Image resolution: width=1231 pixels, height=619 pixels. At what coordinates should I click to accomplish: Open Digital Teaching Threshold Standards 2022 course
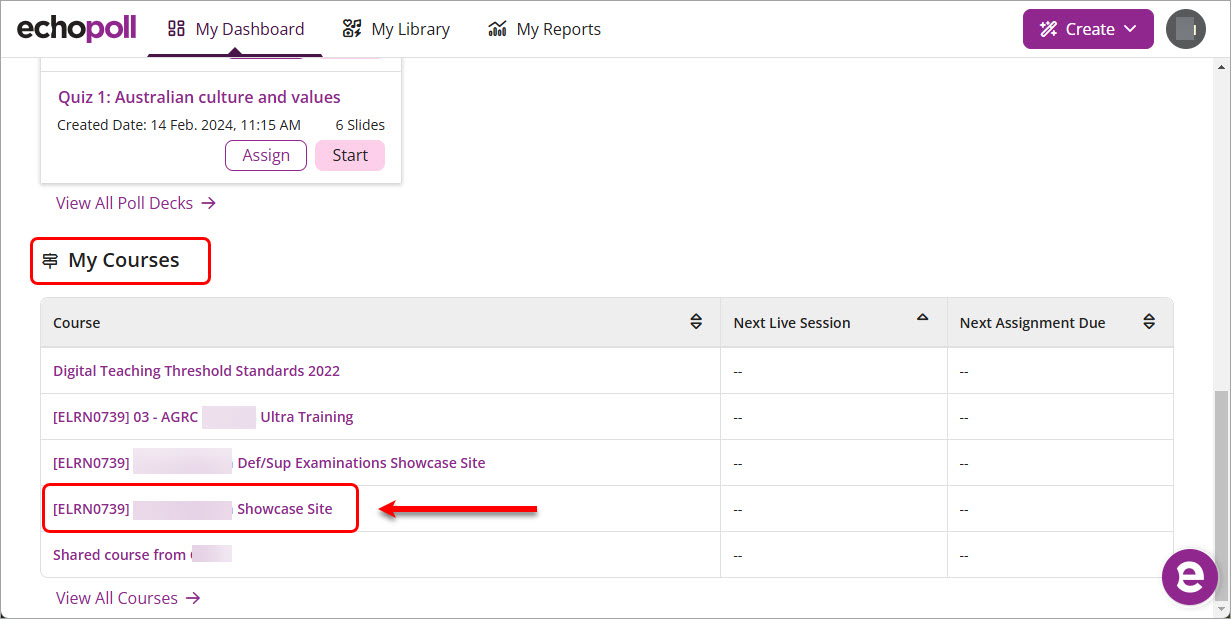coord(196,371)
